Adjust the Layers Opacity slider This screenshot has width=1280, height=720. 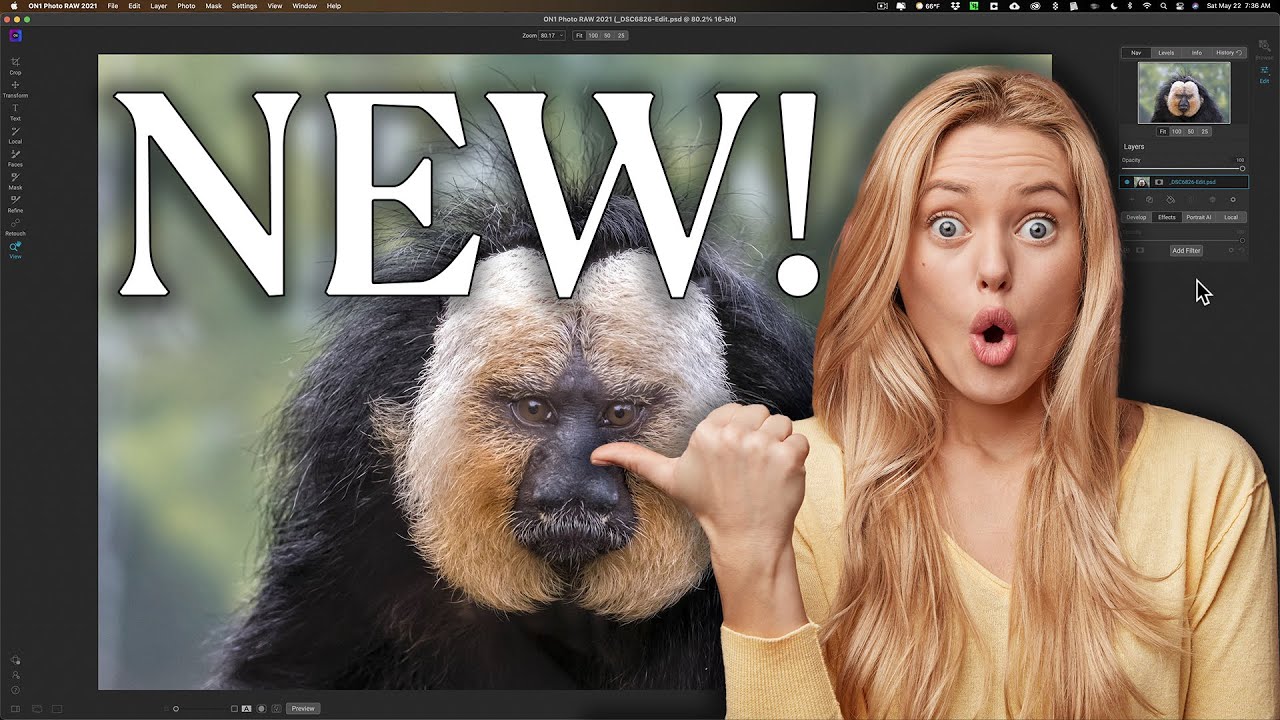pos(1184,168)
